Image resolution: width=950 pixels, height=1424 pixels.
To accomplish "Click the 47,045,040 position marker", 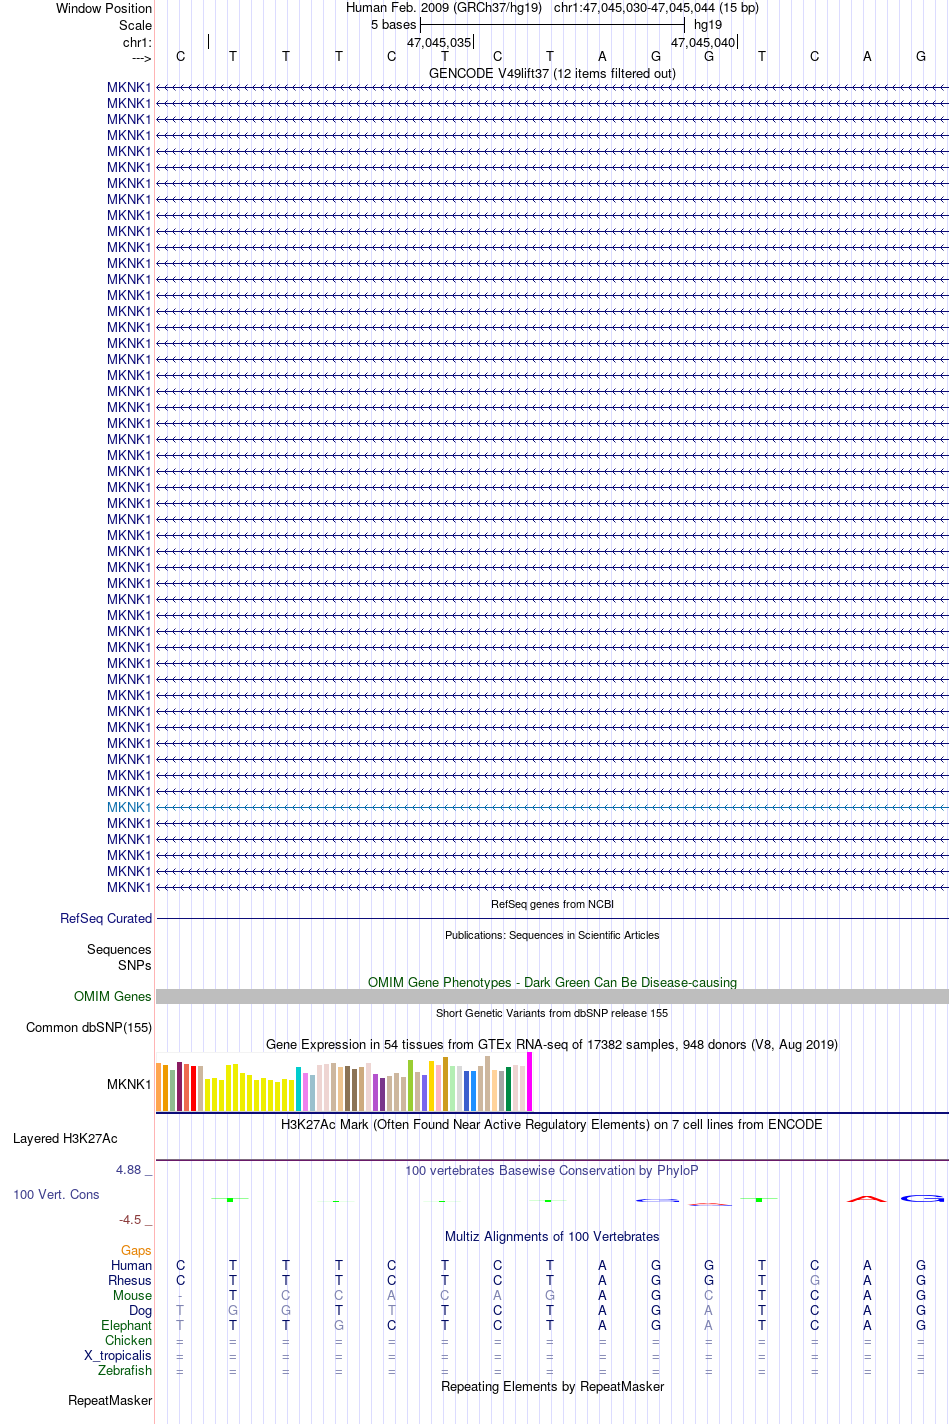I will point(703,42).
